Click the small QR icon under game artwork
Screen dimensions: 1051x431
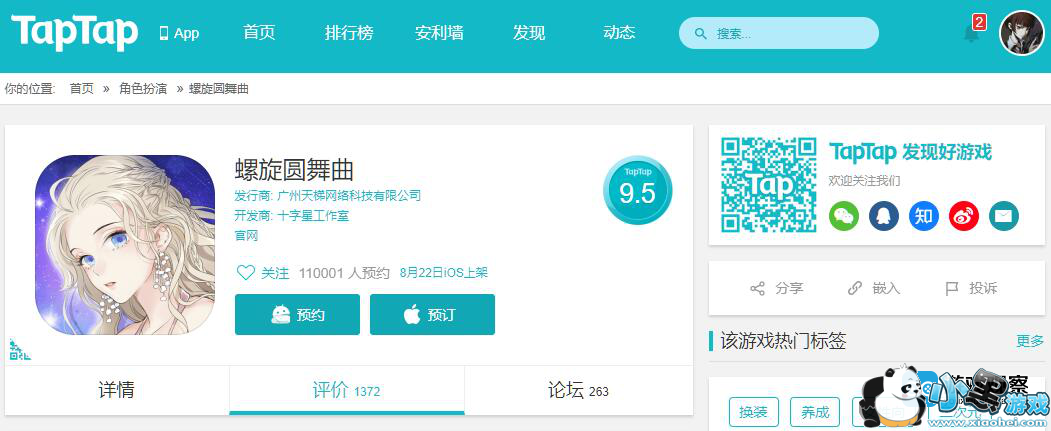click(19, 349)
